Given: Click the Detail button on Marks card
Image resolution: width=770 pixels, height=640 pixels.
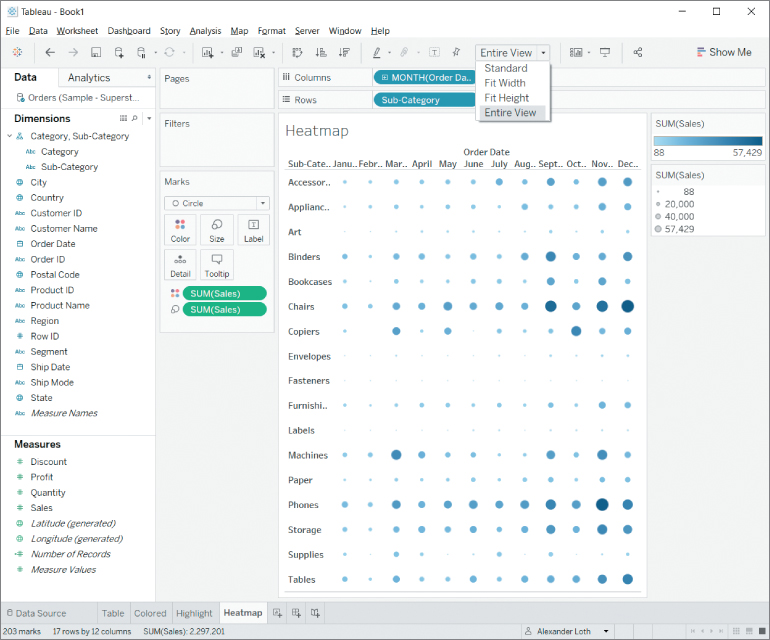Looking at the screenshot, I should [x=180, y=265].
